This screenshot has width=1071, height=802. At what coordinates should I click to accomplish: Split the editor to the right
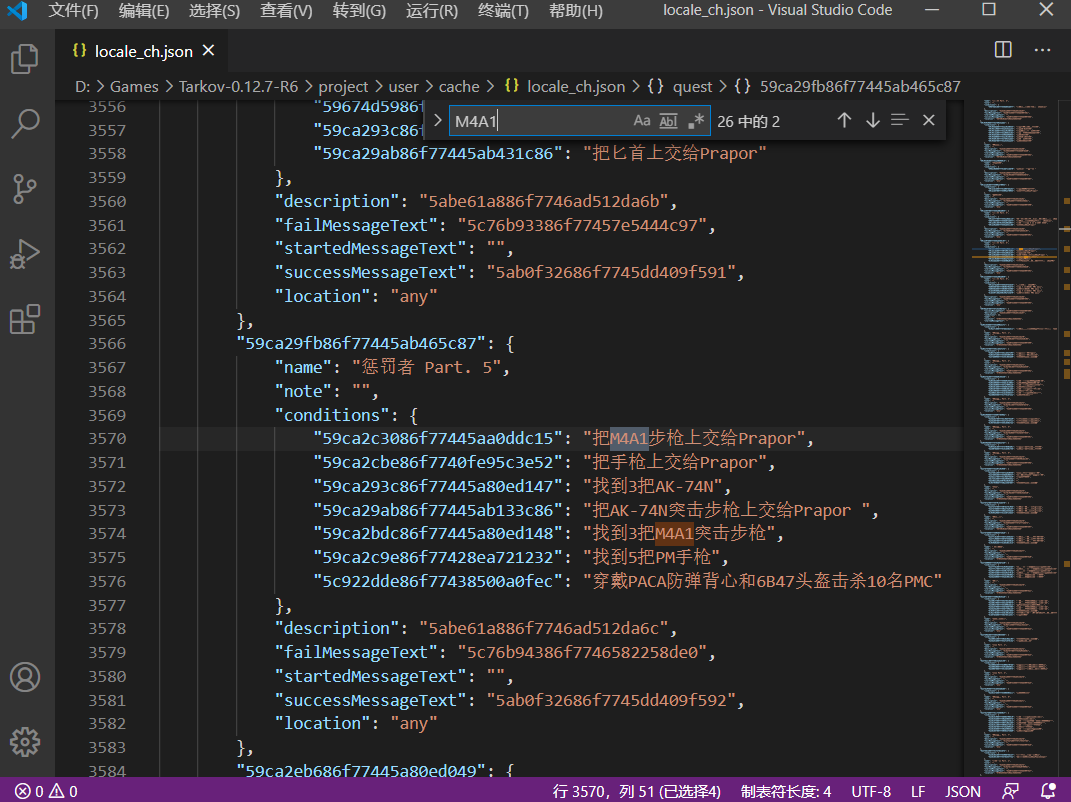click(1003, 50)
